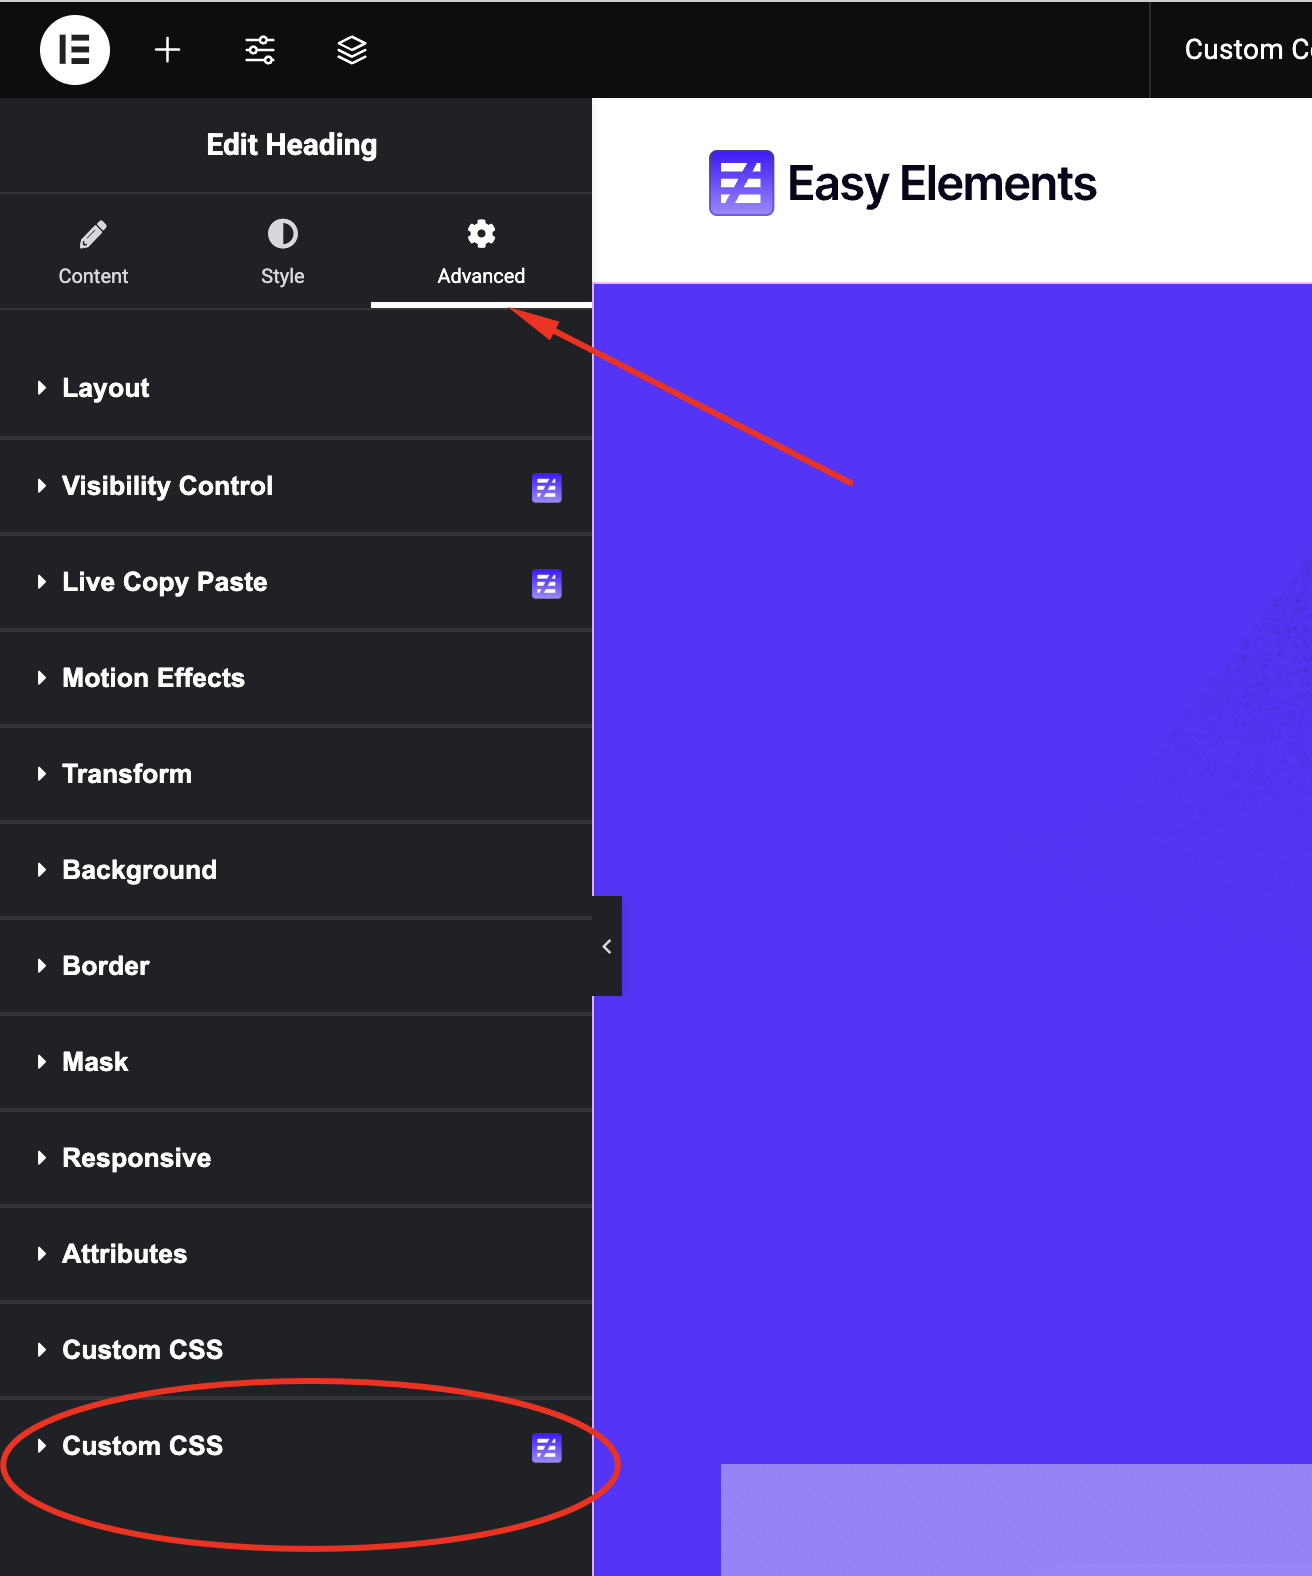Collapse the editor panel with arrow handle
The image size is (1312, 1576).
click(607, 946)
